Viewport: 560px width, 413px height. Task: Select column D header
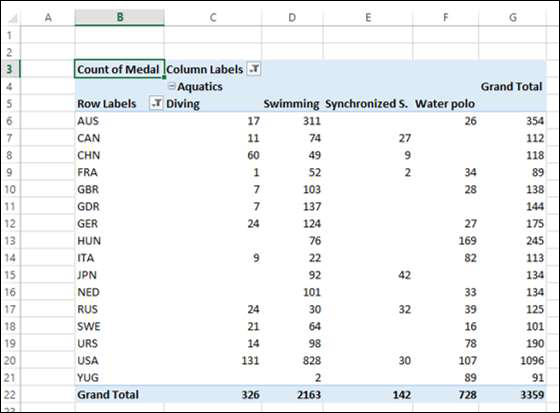click(x=292, y=17)
